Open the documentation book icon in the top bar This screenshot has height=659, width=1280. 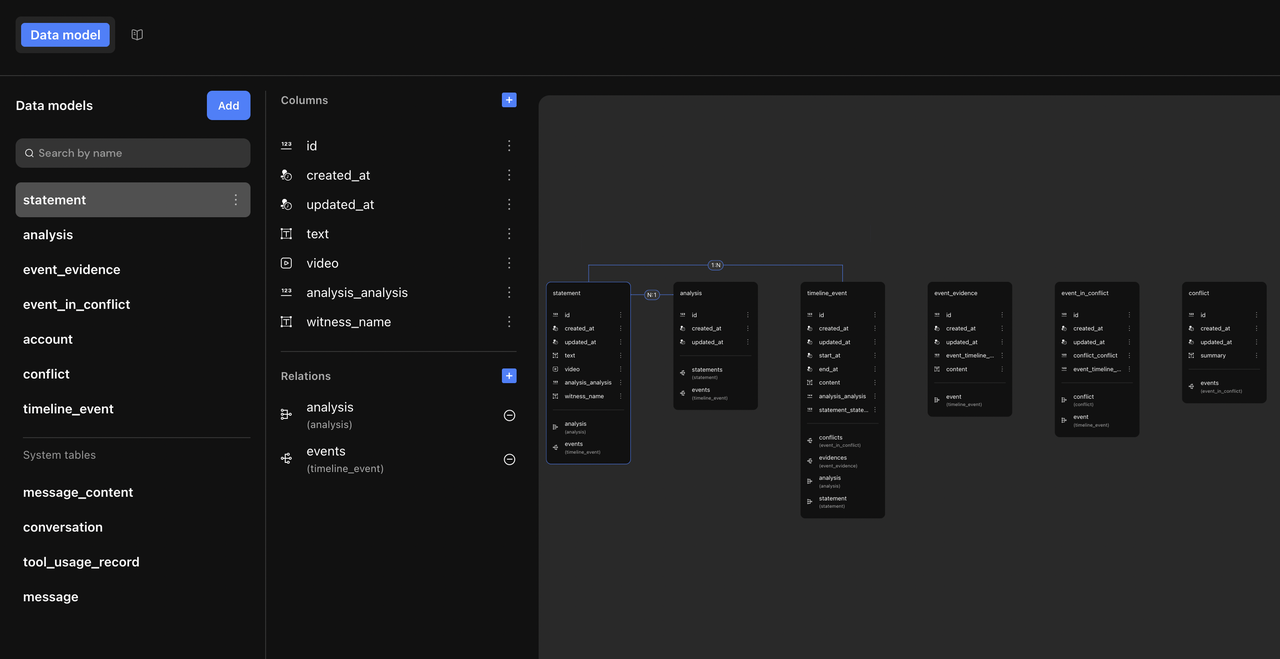pos(137,35)
